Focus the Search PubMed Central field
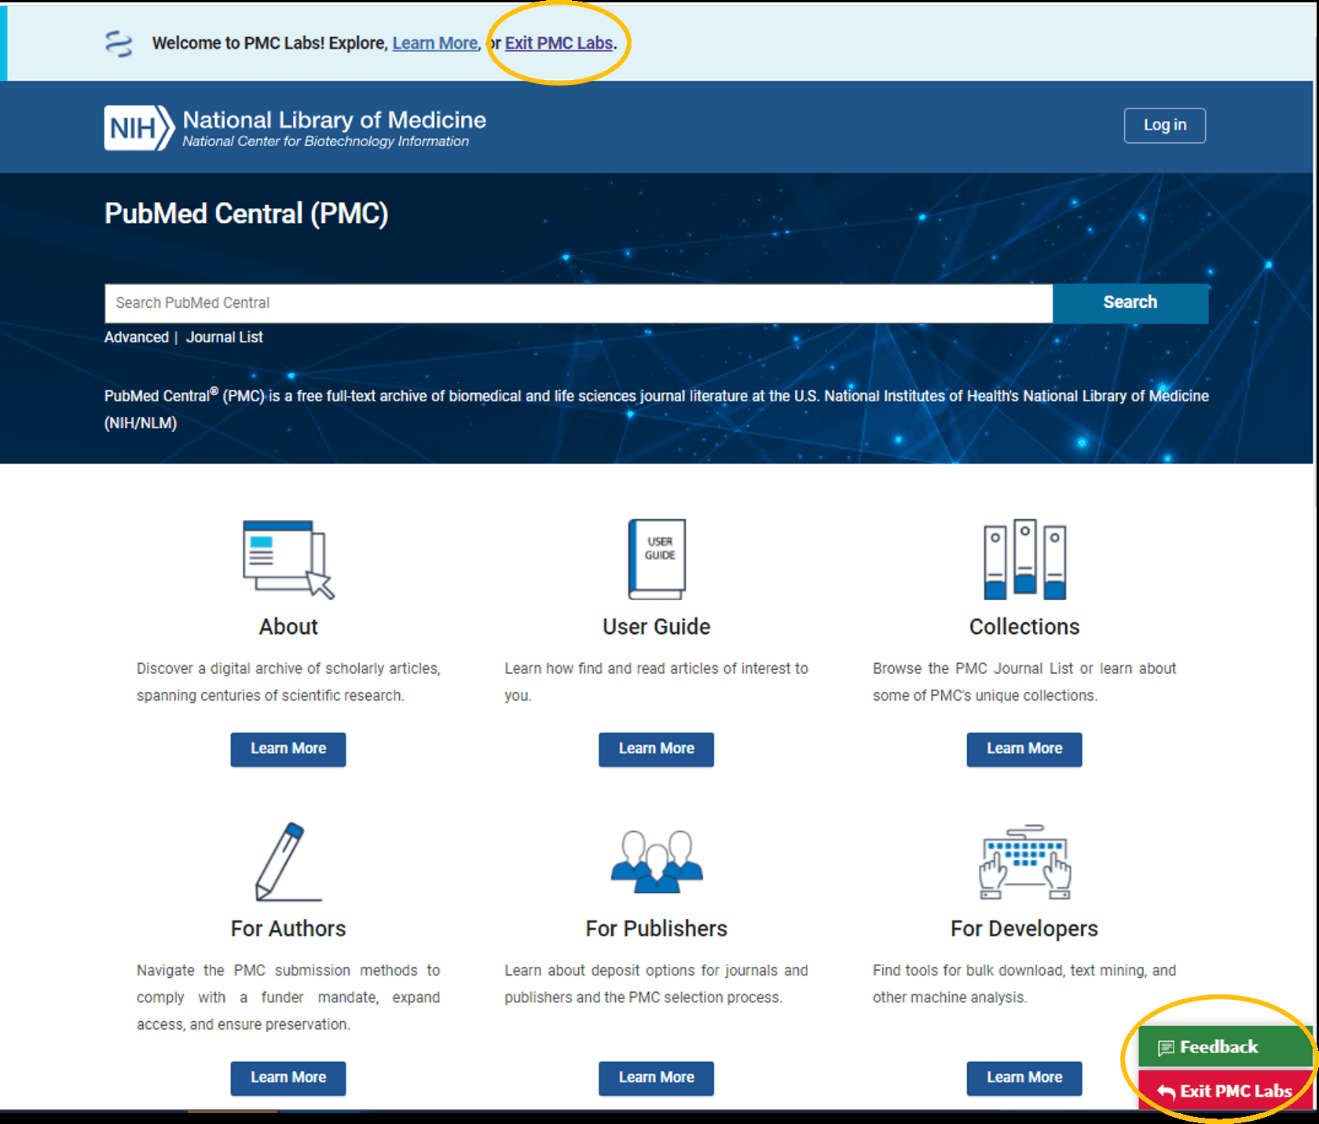The image size is (1319, 1124). pos(578,303)
